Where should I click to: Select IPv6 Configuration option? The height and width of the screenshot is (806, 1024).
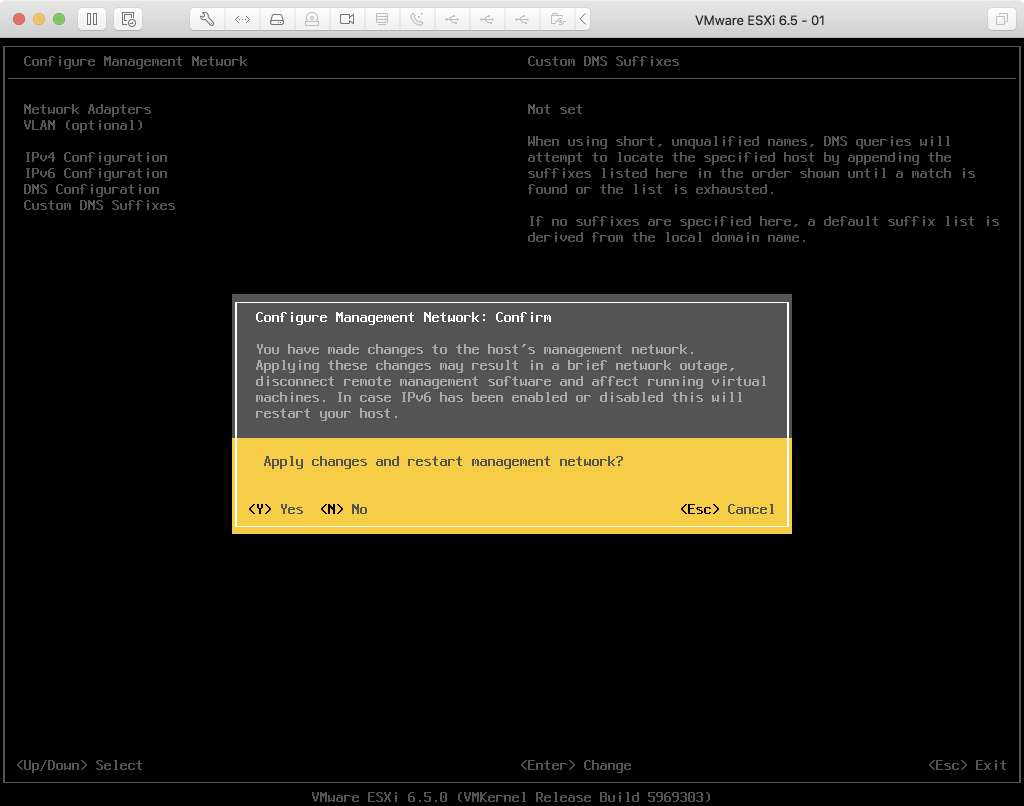(x=95, y=173)
